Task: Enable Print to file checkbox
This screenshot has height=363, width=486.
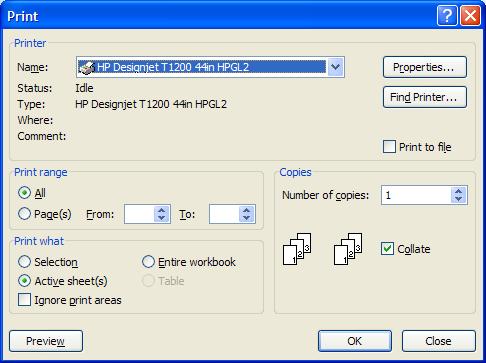Action: click(389, 147)
